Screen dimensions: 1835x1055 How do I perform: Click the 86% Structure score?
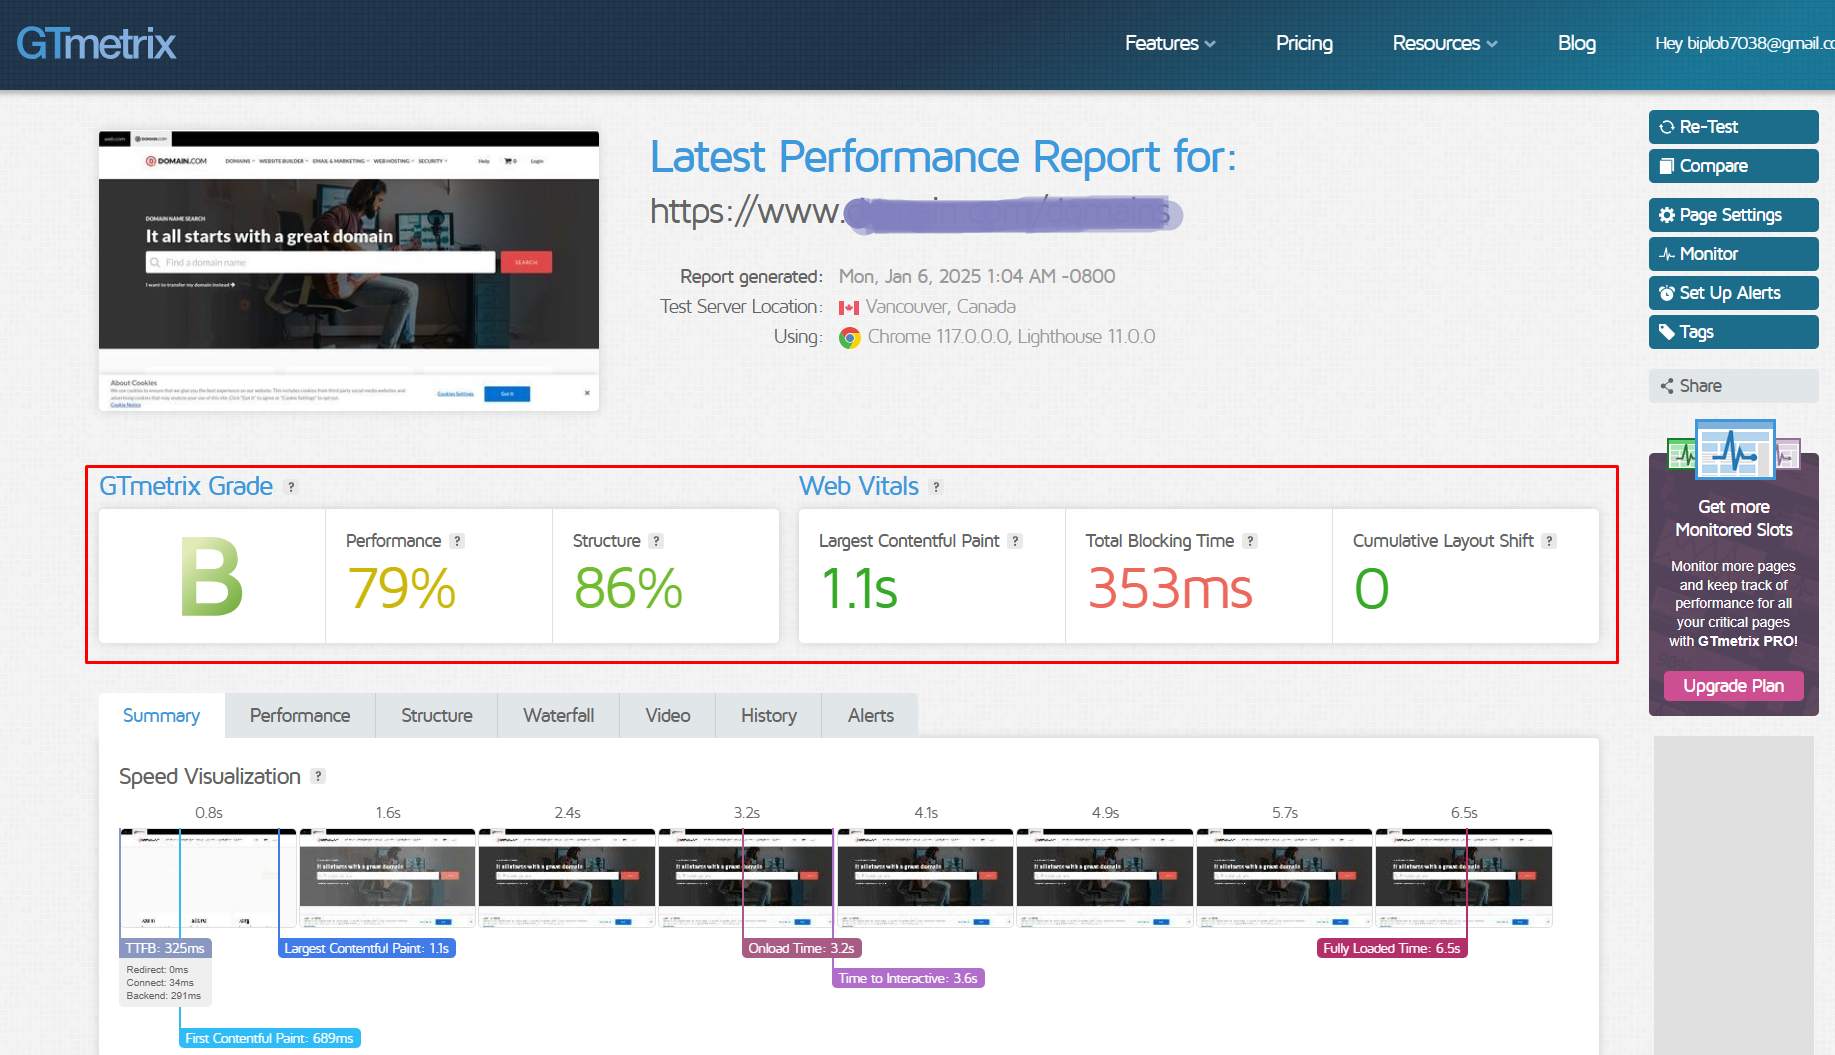628,588
